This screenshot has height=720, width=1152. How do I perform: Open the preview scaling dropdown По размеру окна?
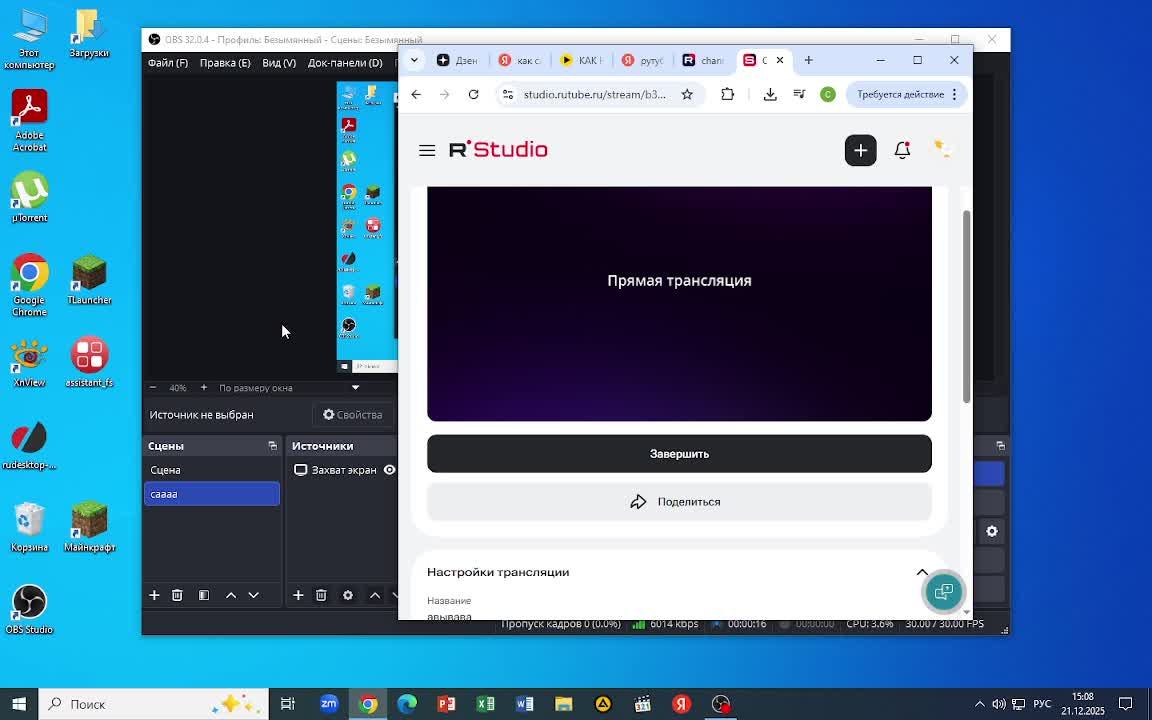coord(289,387)
